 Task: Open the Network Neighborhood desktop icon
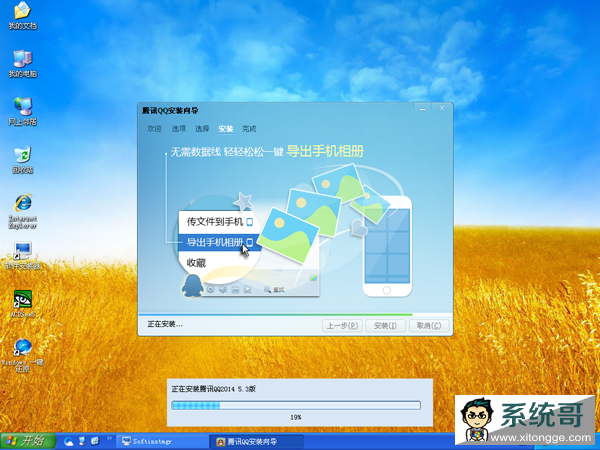[x=23, y=111]
